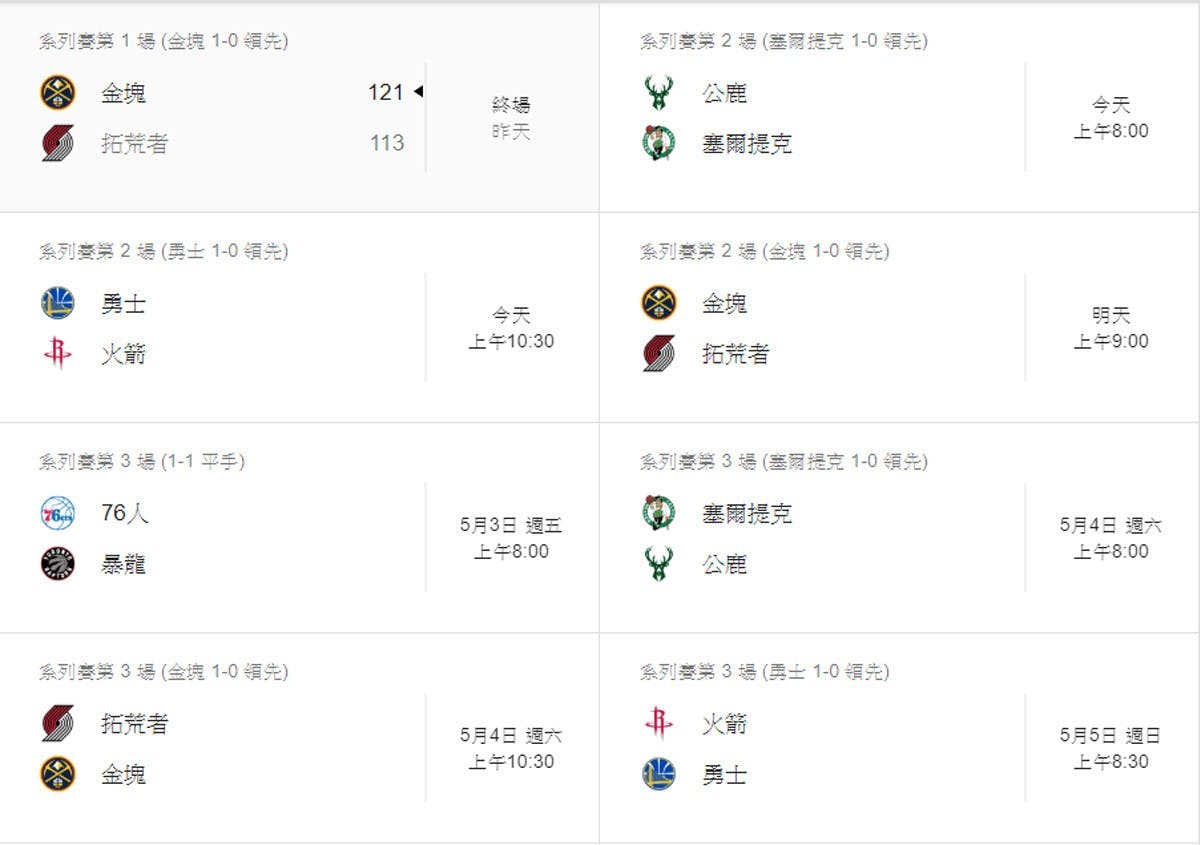The width and height of the screenshot is (1200, 845).
Task: Click the 5月3日 週五 上午8:00 game time
Action: click(511, 538)
